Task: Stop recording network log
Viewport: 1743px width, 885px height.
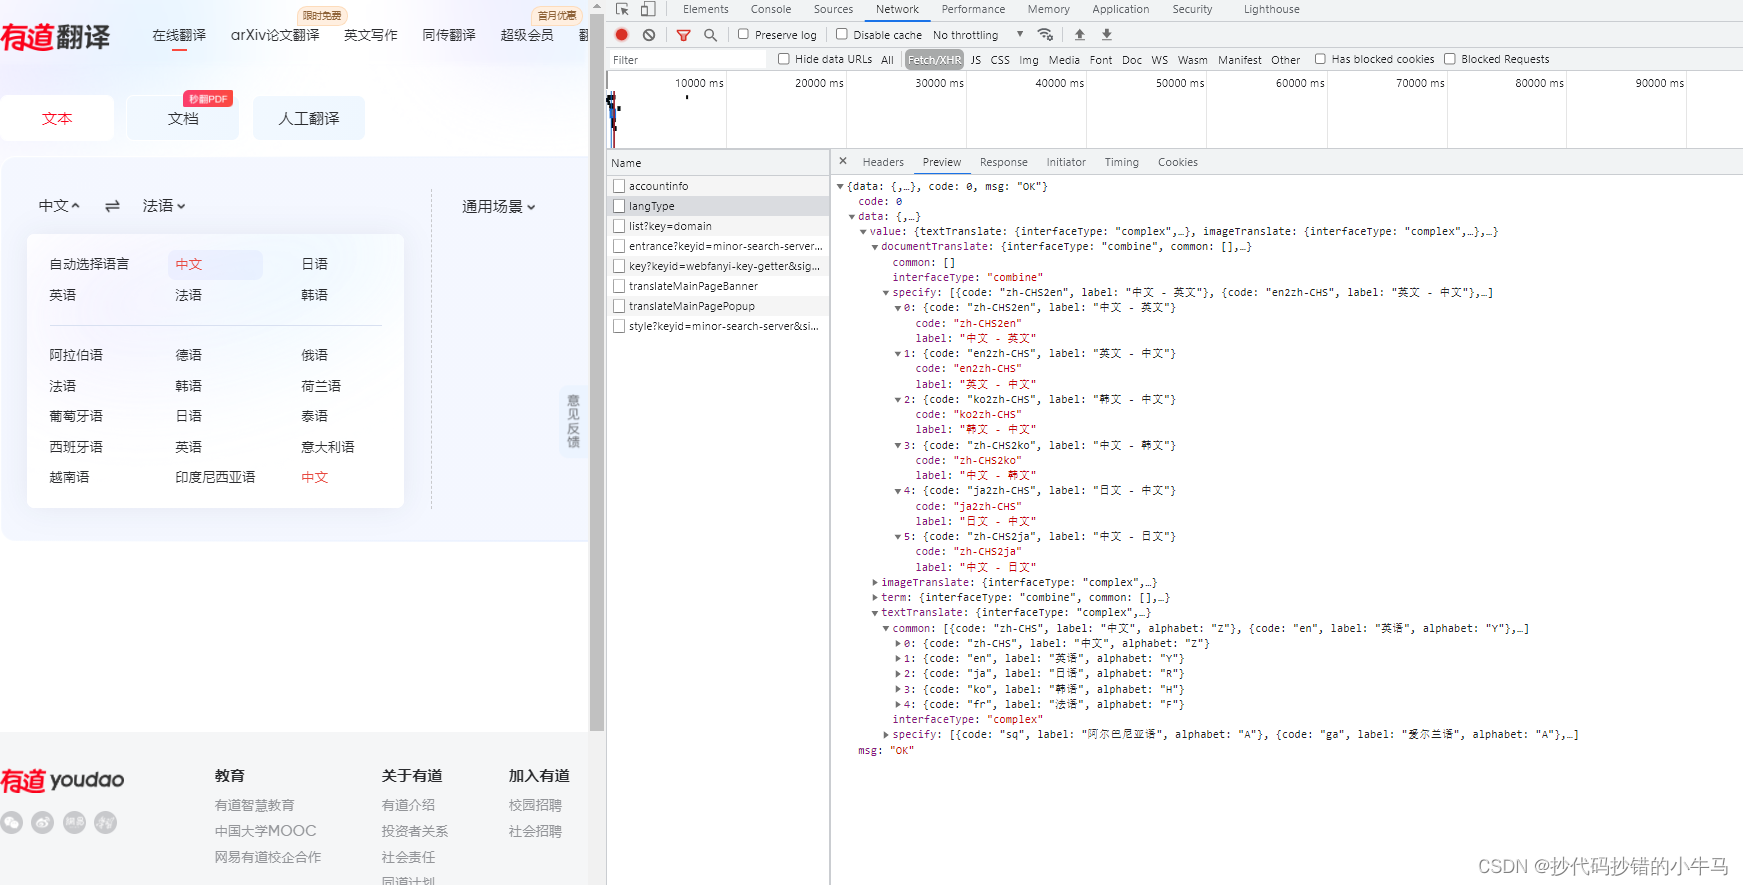Action: 622,35
